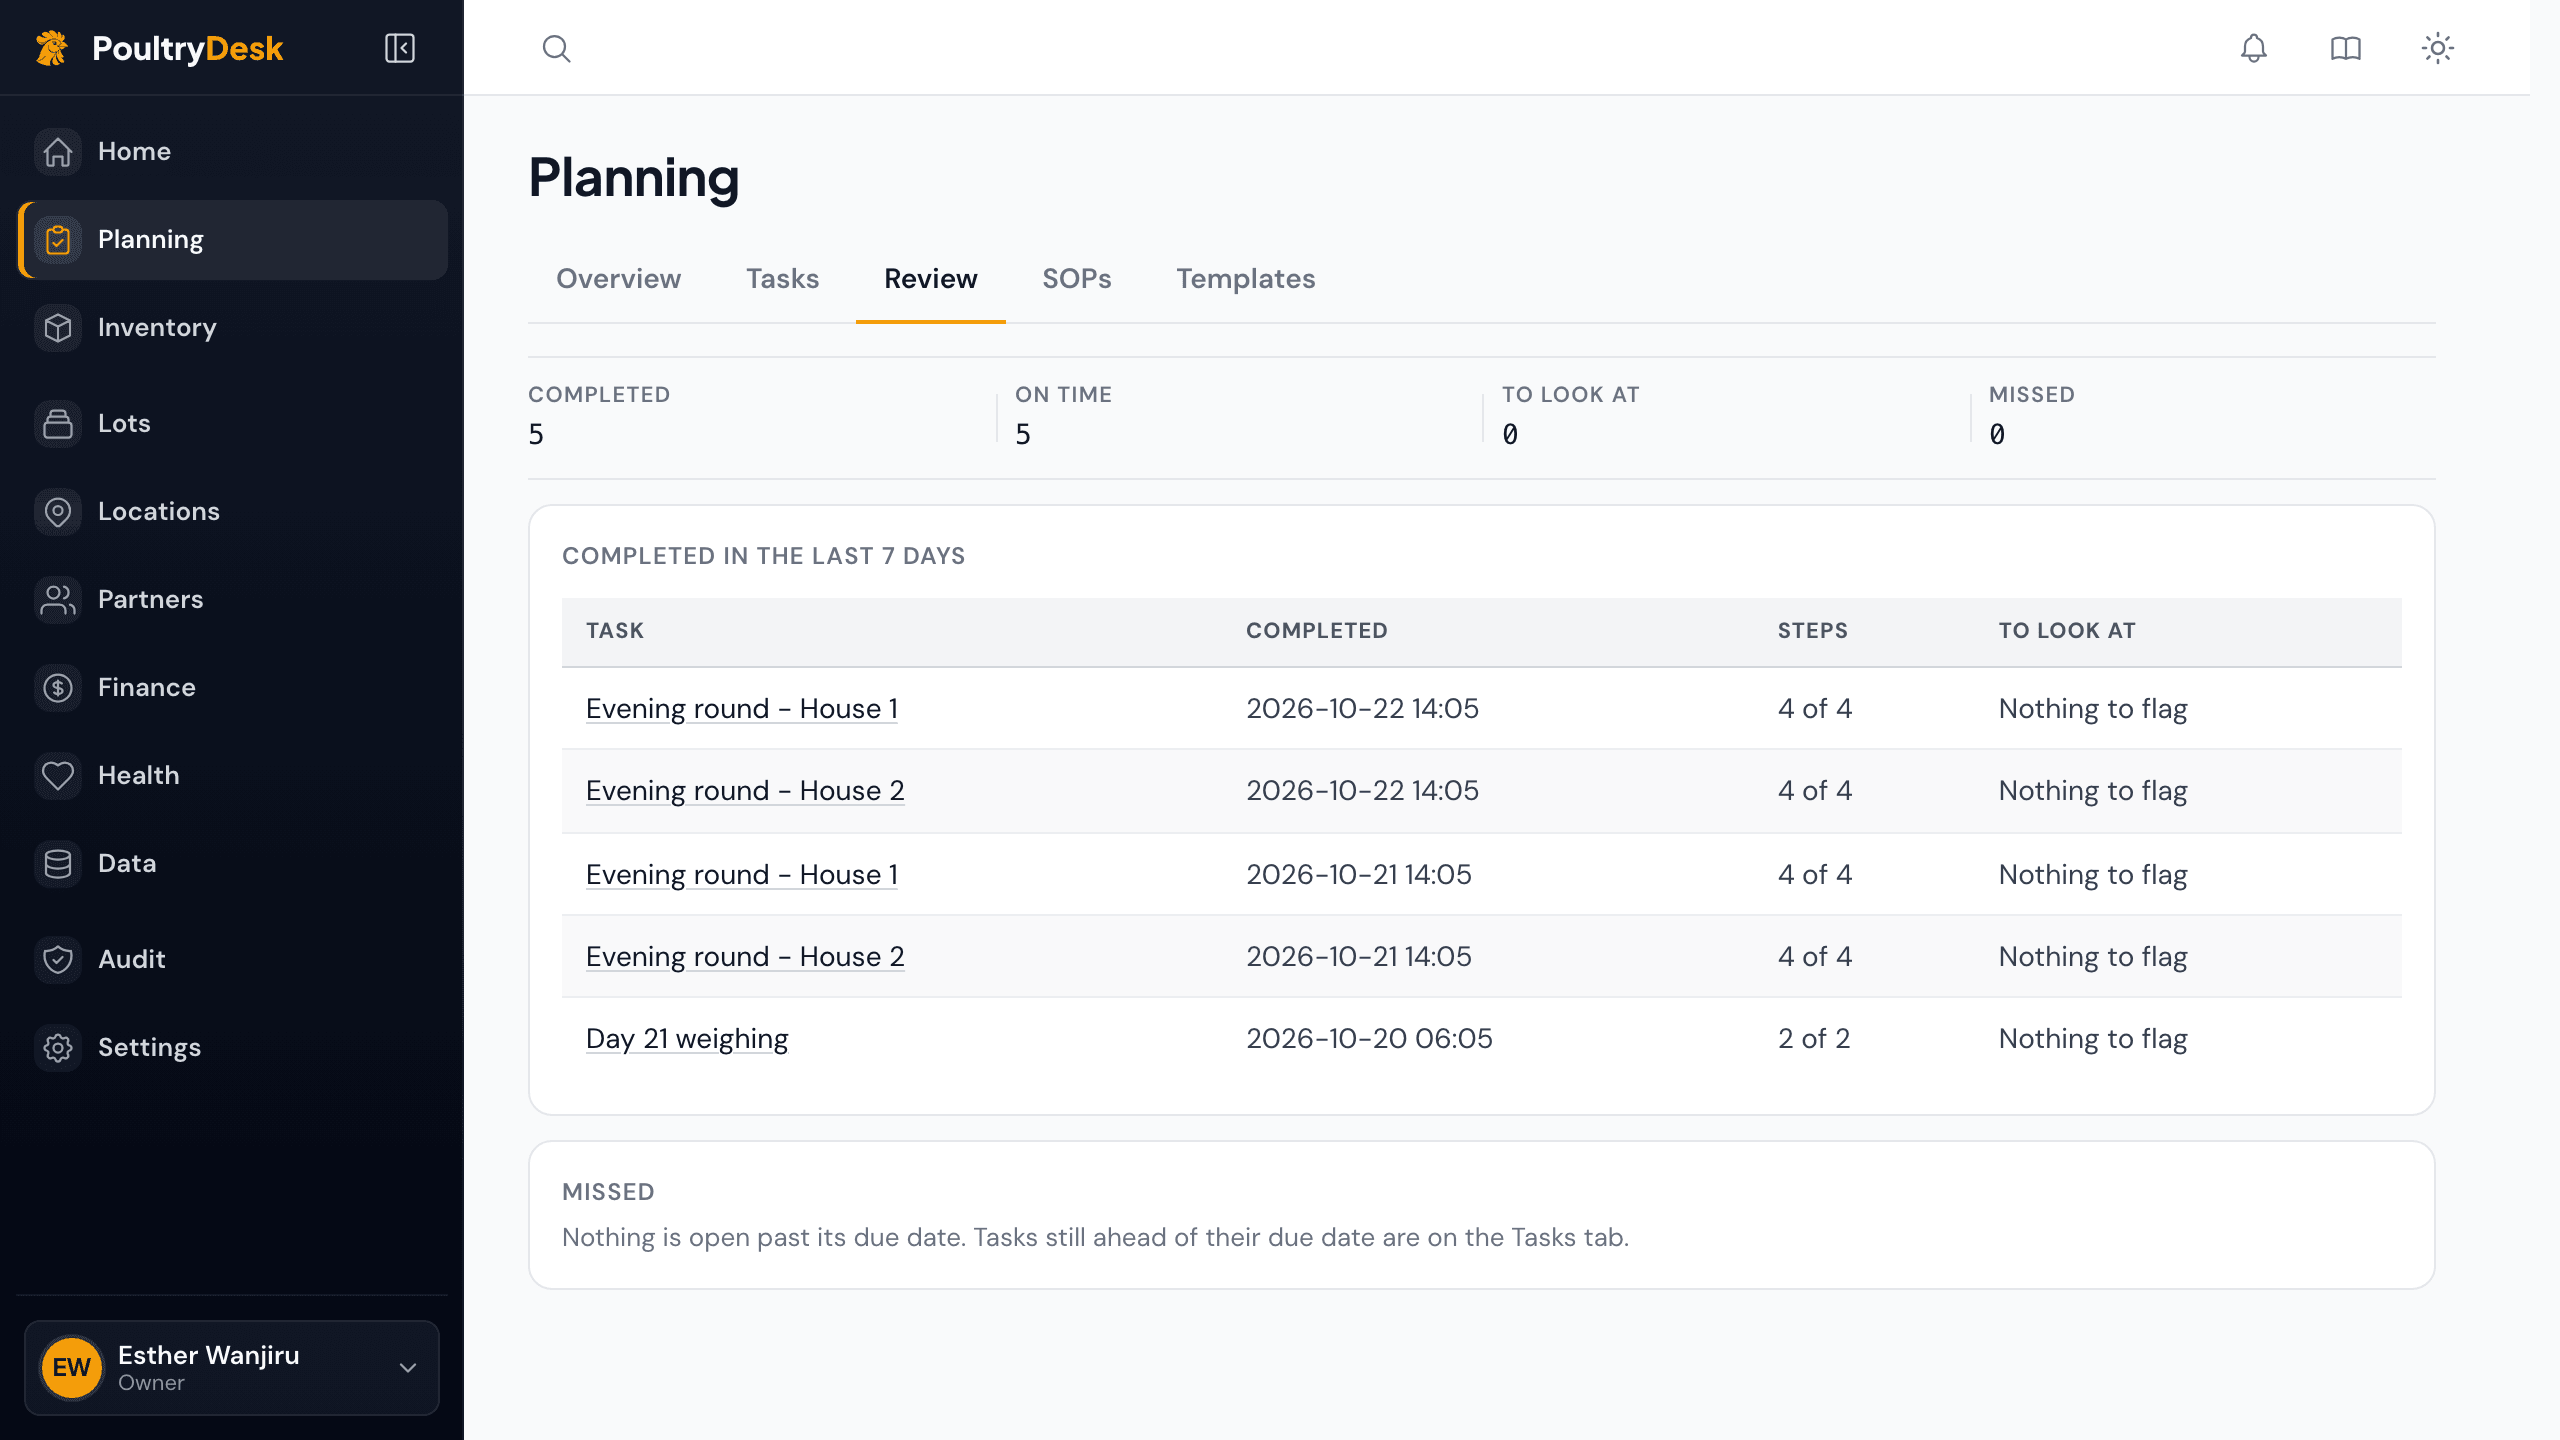Switch to the Overview tab

click(x=618, y=279)
